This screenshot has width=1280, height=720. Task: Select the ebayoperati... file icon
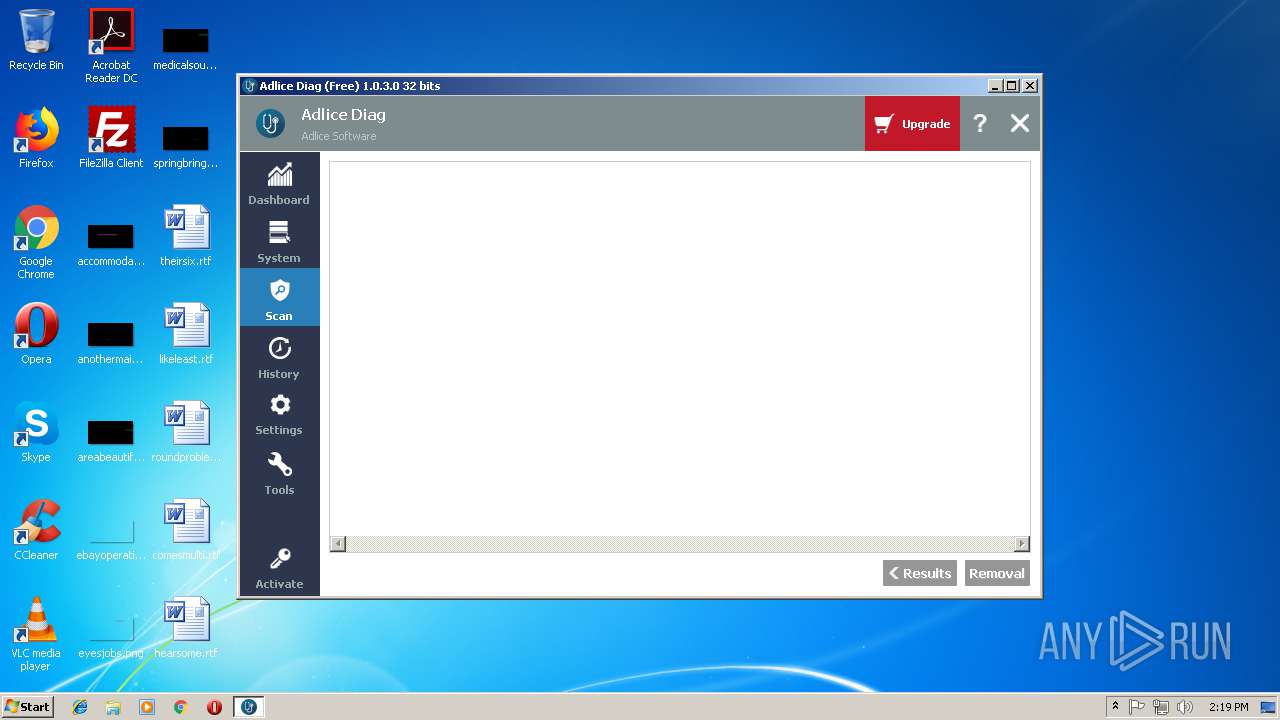(x=111, y=536)
